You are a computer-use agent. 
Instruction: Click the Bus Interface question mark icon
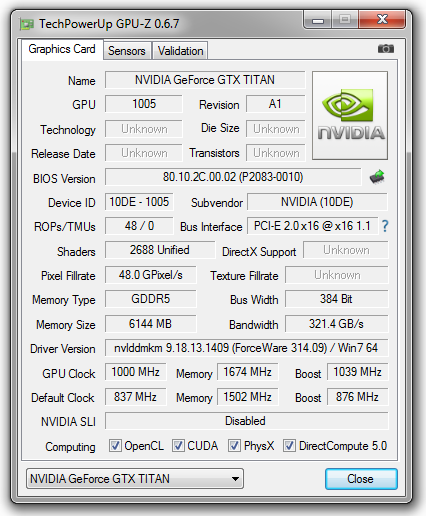pos(385,226)
